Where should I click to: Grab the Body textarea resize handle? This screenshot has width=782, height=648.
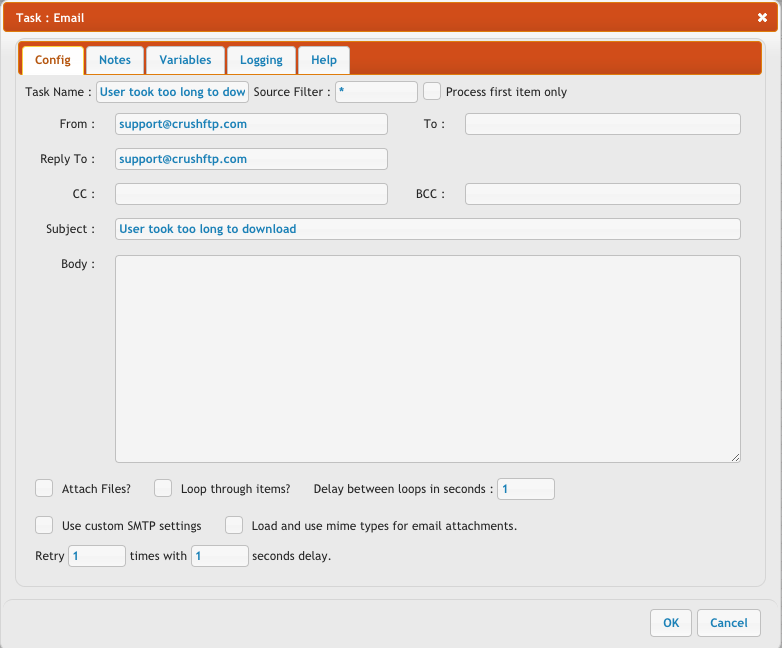(736, 457)
